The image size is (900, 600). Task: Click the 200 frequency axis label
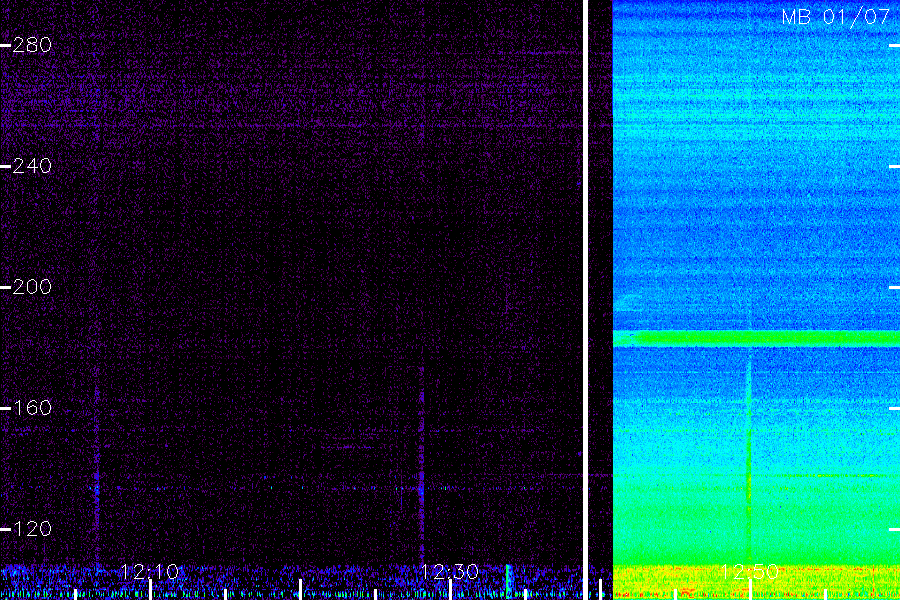click(x=32, y=287)
